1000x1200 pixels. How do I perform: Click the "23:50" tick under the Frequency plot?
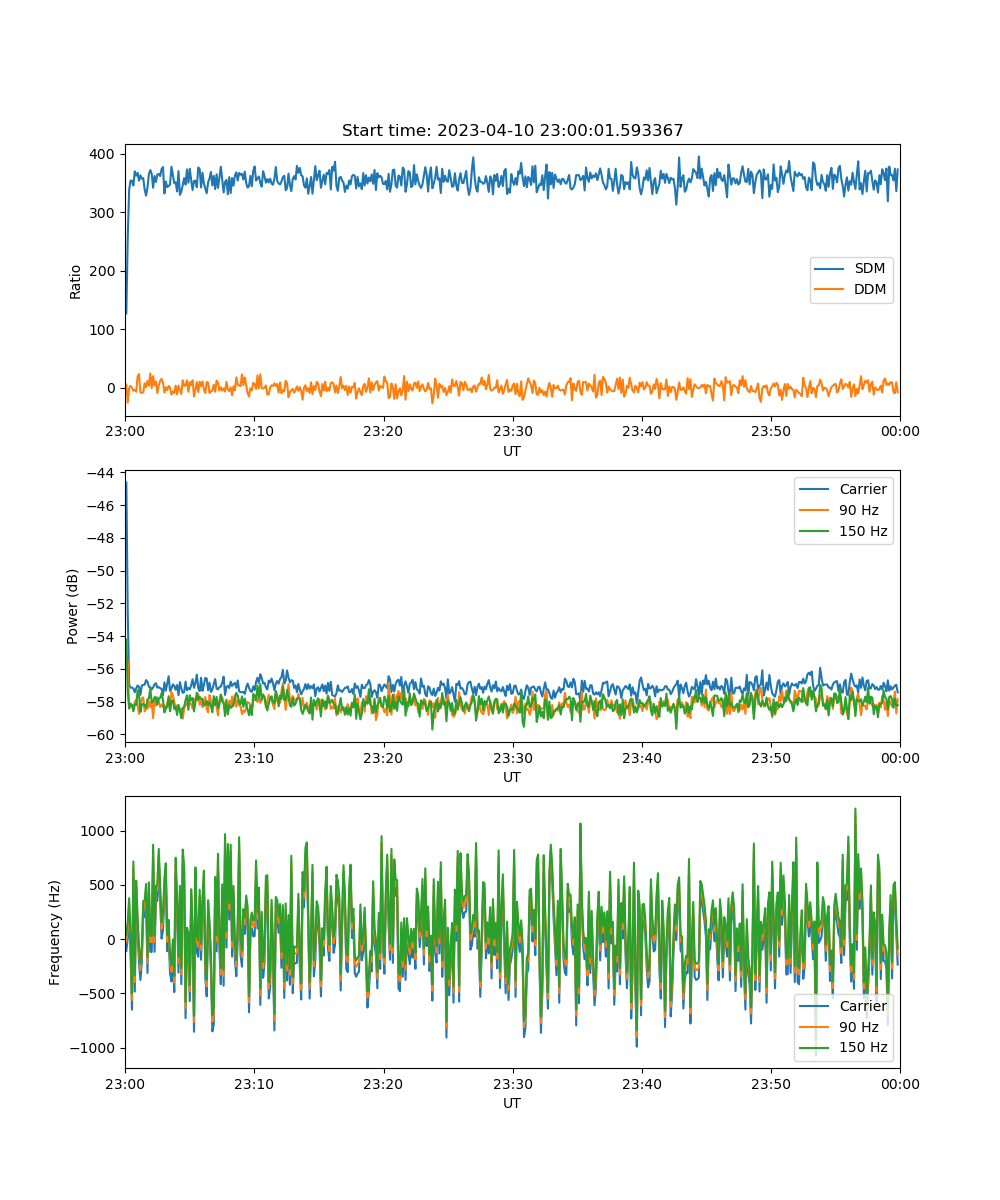click(770, 1084)
